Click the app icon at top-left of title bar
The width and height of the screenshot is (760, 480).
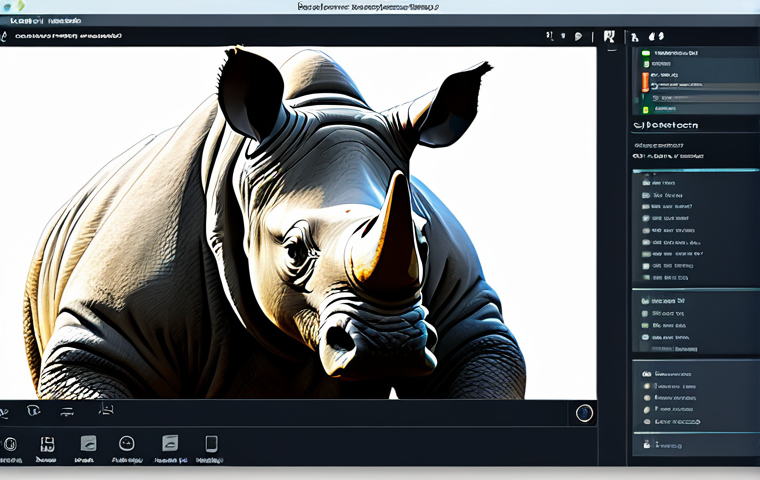coord(7,6)
